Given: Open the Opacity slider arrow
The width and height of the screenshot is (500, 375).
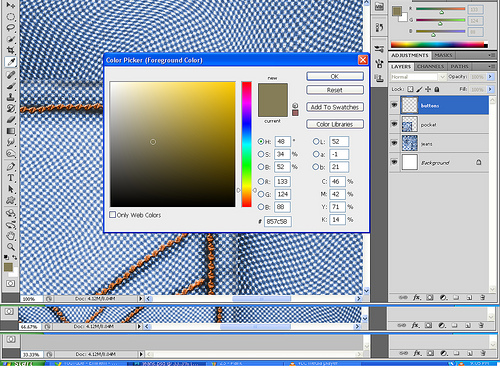Looking at the screenshot, I should point(490,77).
